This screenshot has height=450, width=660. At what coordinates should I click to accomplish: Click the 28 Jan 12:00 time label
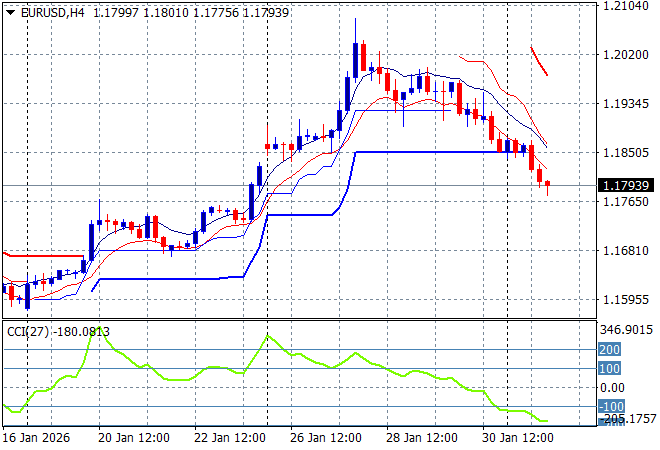422,438
